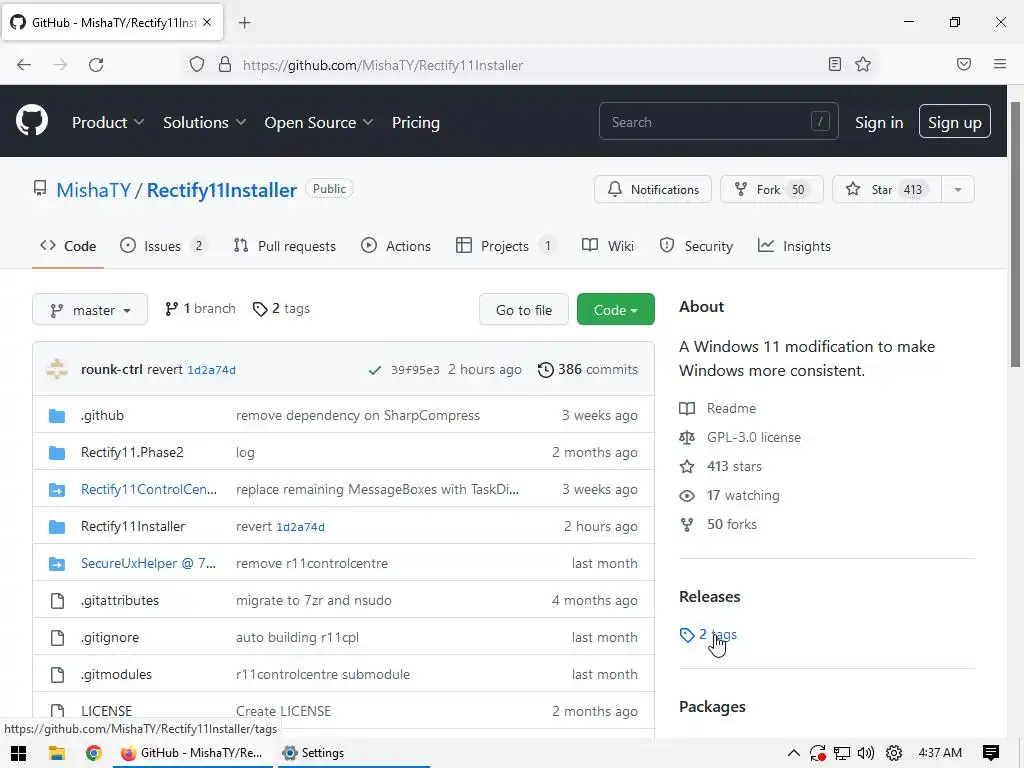Open the Product dropdown menu

[x=108, y=122]
